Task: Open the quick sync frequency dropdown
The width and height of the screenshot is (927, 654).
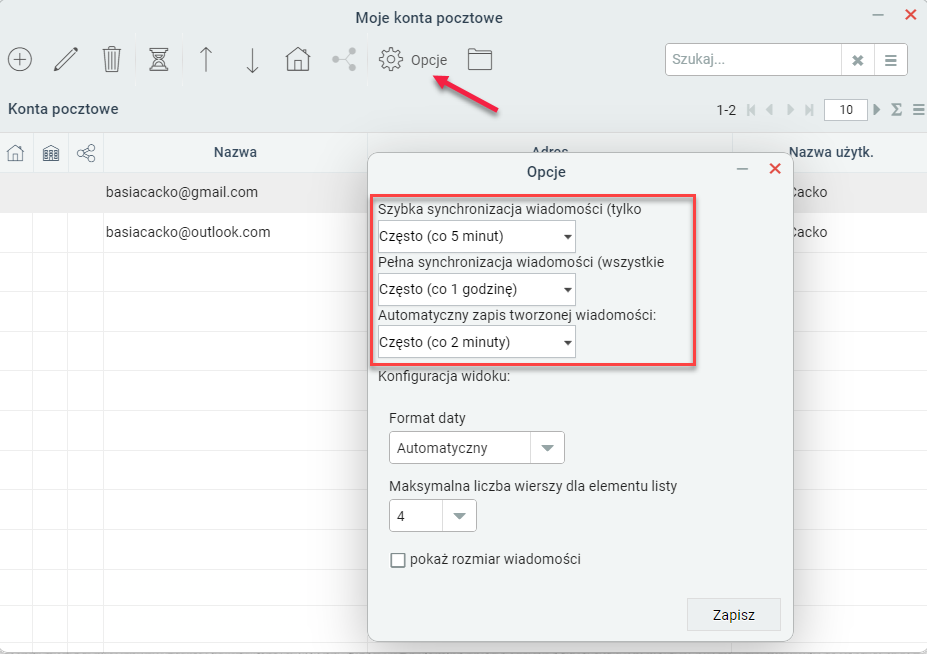Action: coord(477,237)
